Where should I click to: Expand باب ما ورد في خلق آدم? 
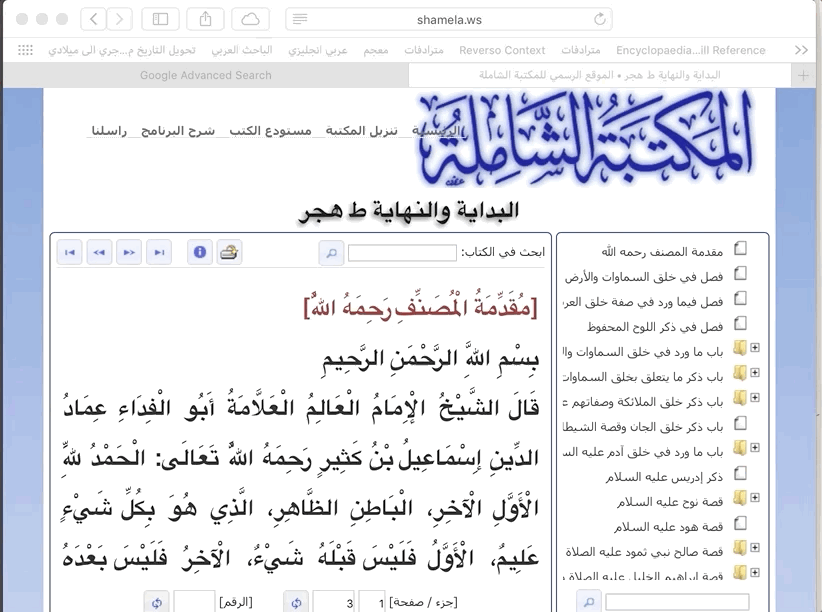point(755,447)
